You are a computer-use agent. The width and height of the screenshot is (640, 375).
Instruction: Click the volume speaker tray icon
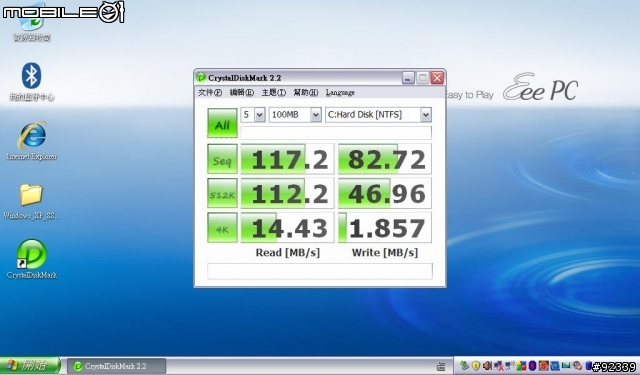coord(487,365)
